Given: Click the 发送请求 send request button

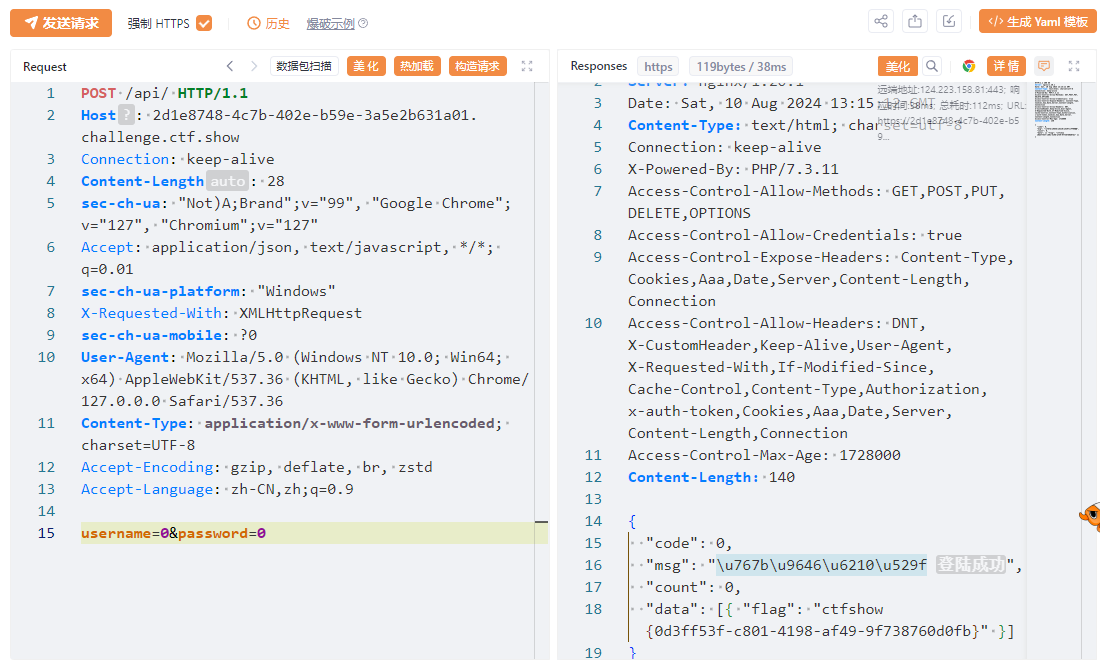Looking at the screenshot, I should 61,23.
